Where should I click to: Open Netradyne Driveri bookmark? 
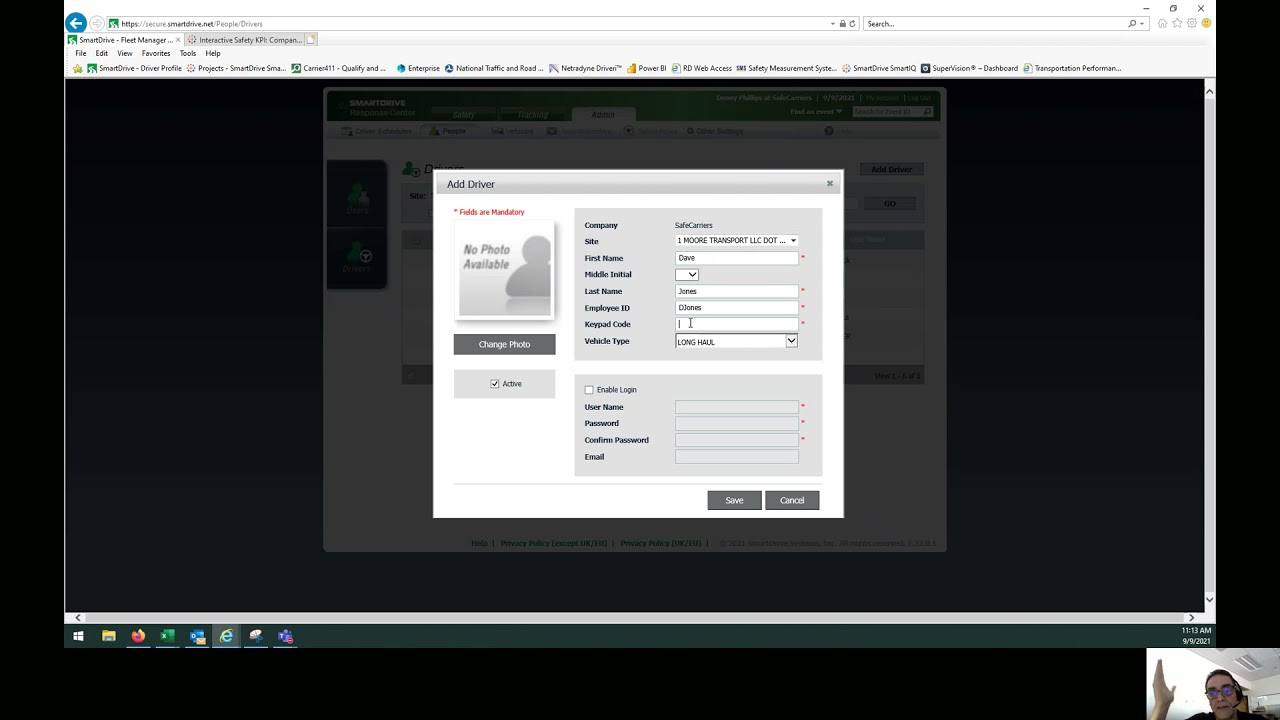point(586,68)
